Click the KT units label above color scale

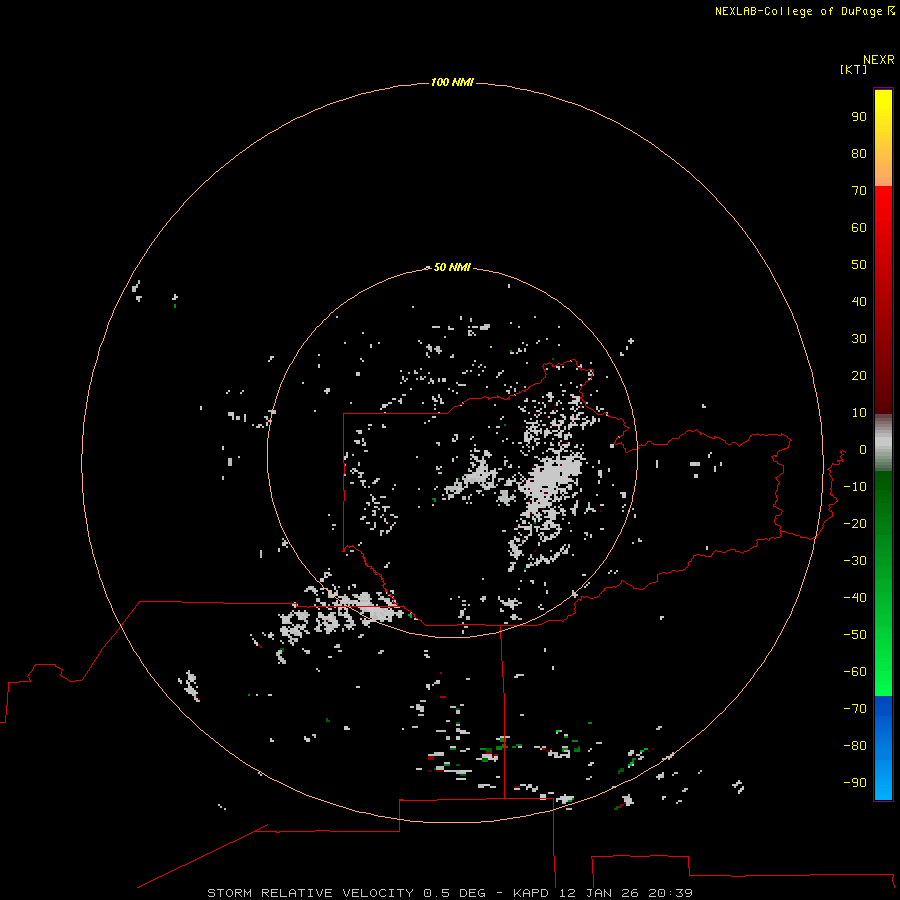point(853,69)
